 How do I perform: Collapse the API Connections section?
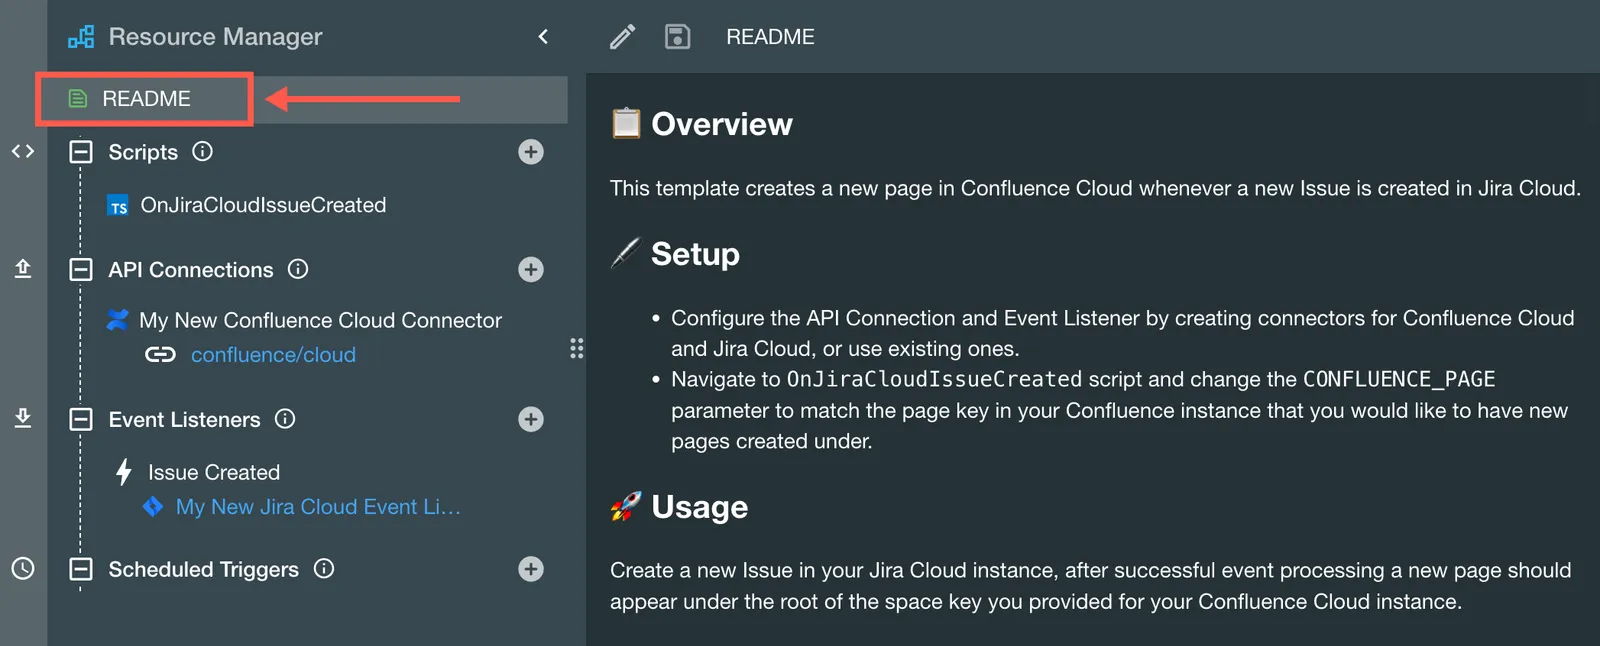pos(81,270)
